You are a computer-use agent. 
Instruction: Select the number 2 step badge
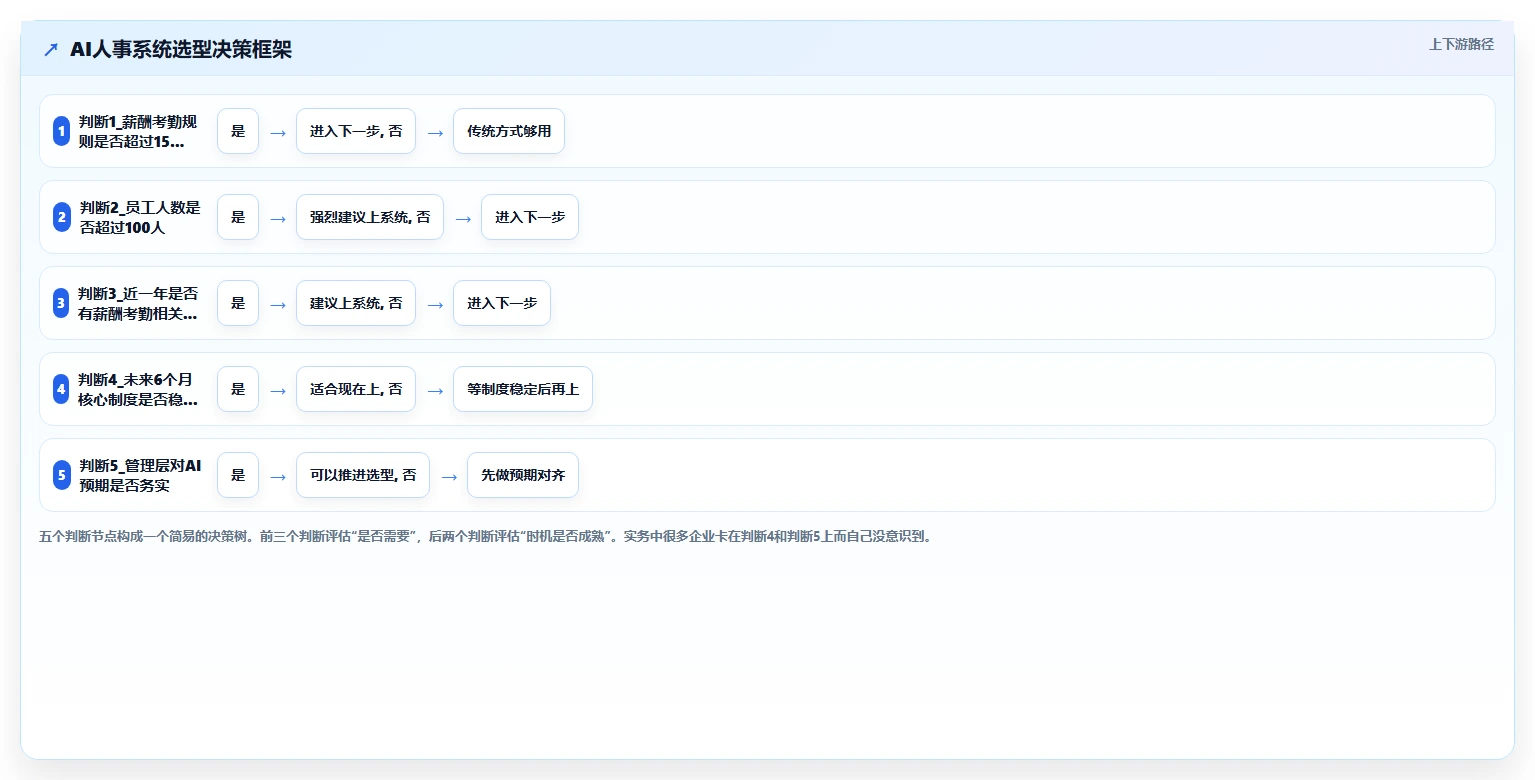tap(61, 217)
